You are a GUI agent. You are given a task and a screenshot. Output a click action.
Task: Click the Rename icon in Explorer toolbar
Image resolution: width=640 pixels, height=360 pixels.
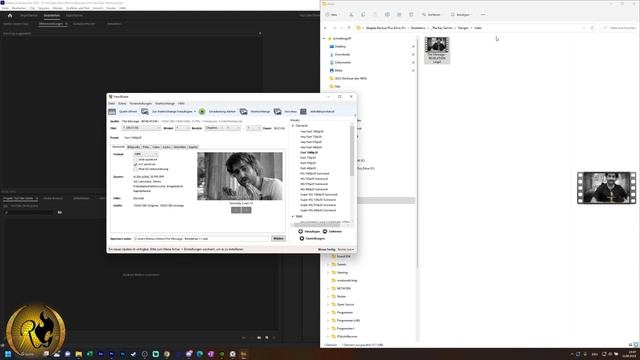[x=387, y=15]
